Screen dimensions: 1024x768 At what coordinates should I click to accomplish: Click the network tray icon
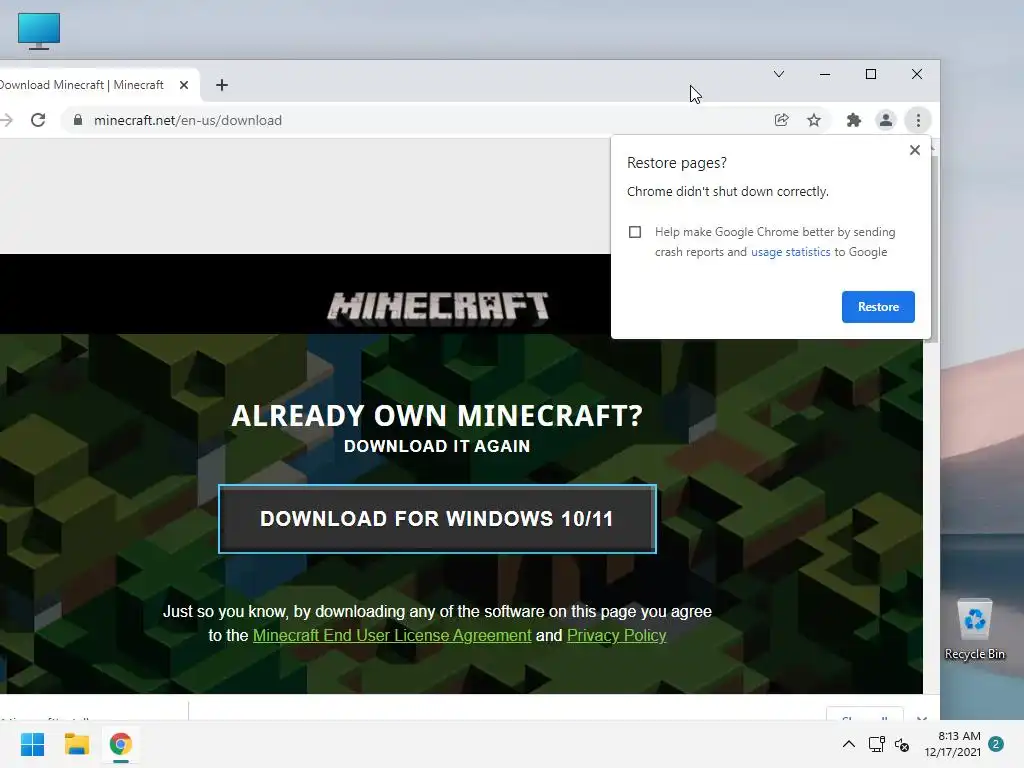click(x=876, y=744)
